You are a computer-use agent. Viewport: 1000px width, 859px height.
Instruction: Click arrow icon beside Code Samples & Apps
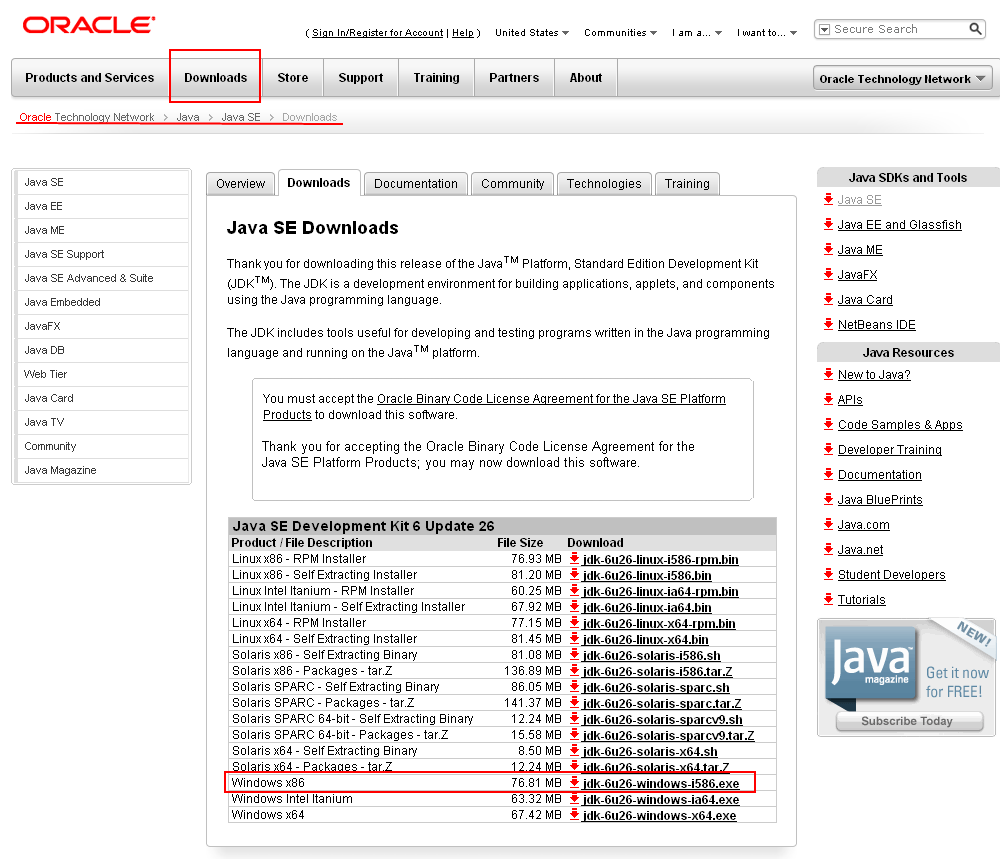click(x=828, y=423)
